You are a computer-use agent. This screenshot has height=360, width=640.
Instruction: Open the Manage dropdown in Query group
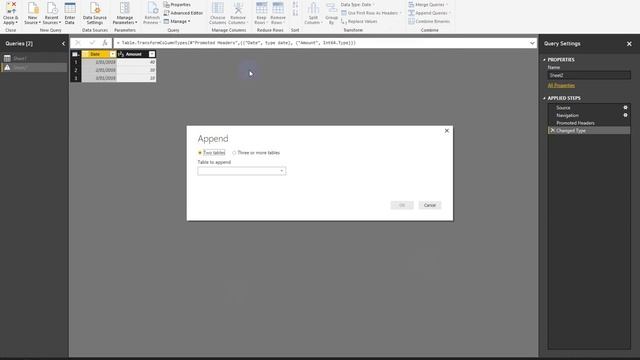[177, 22]
